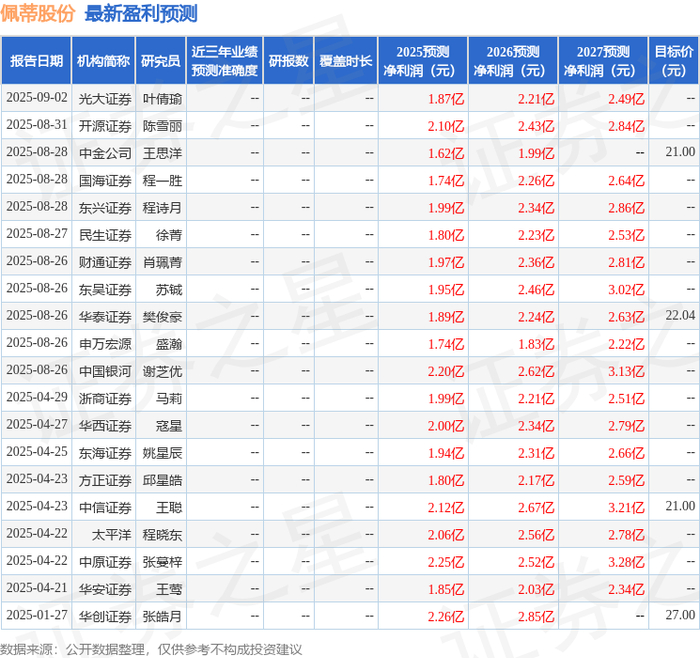Click analyst name 张皓月

(162, 616)
